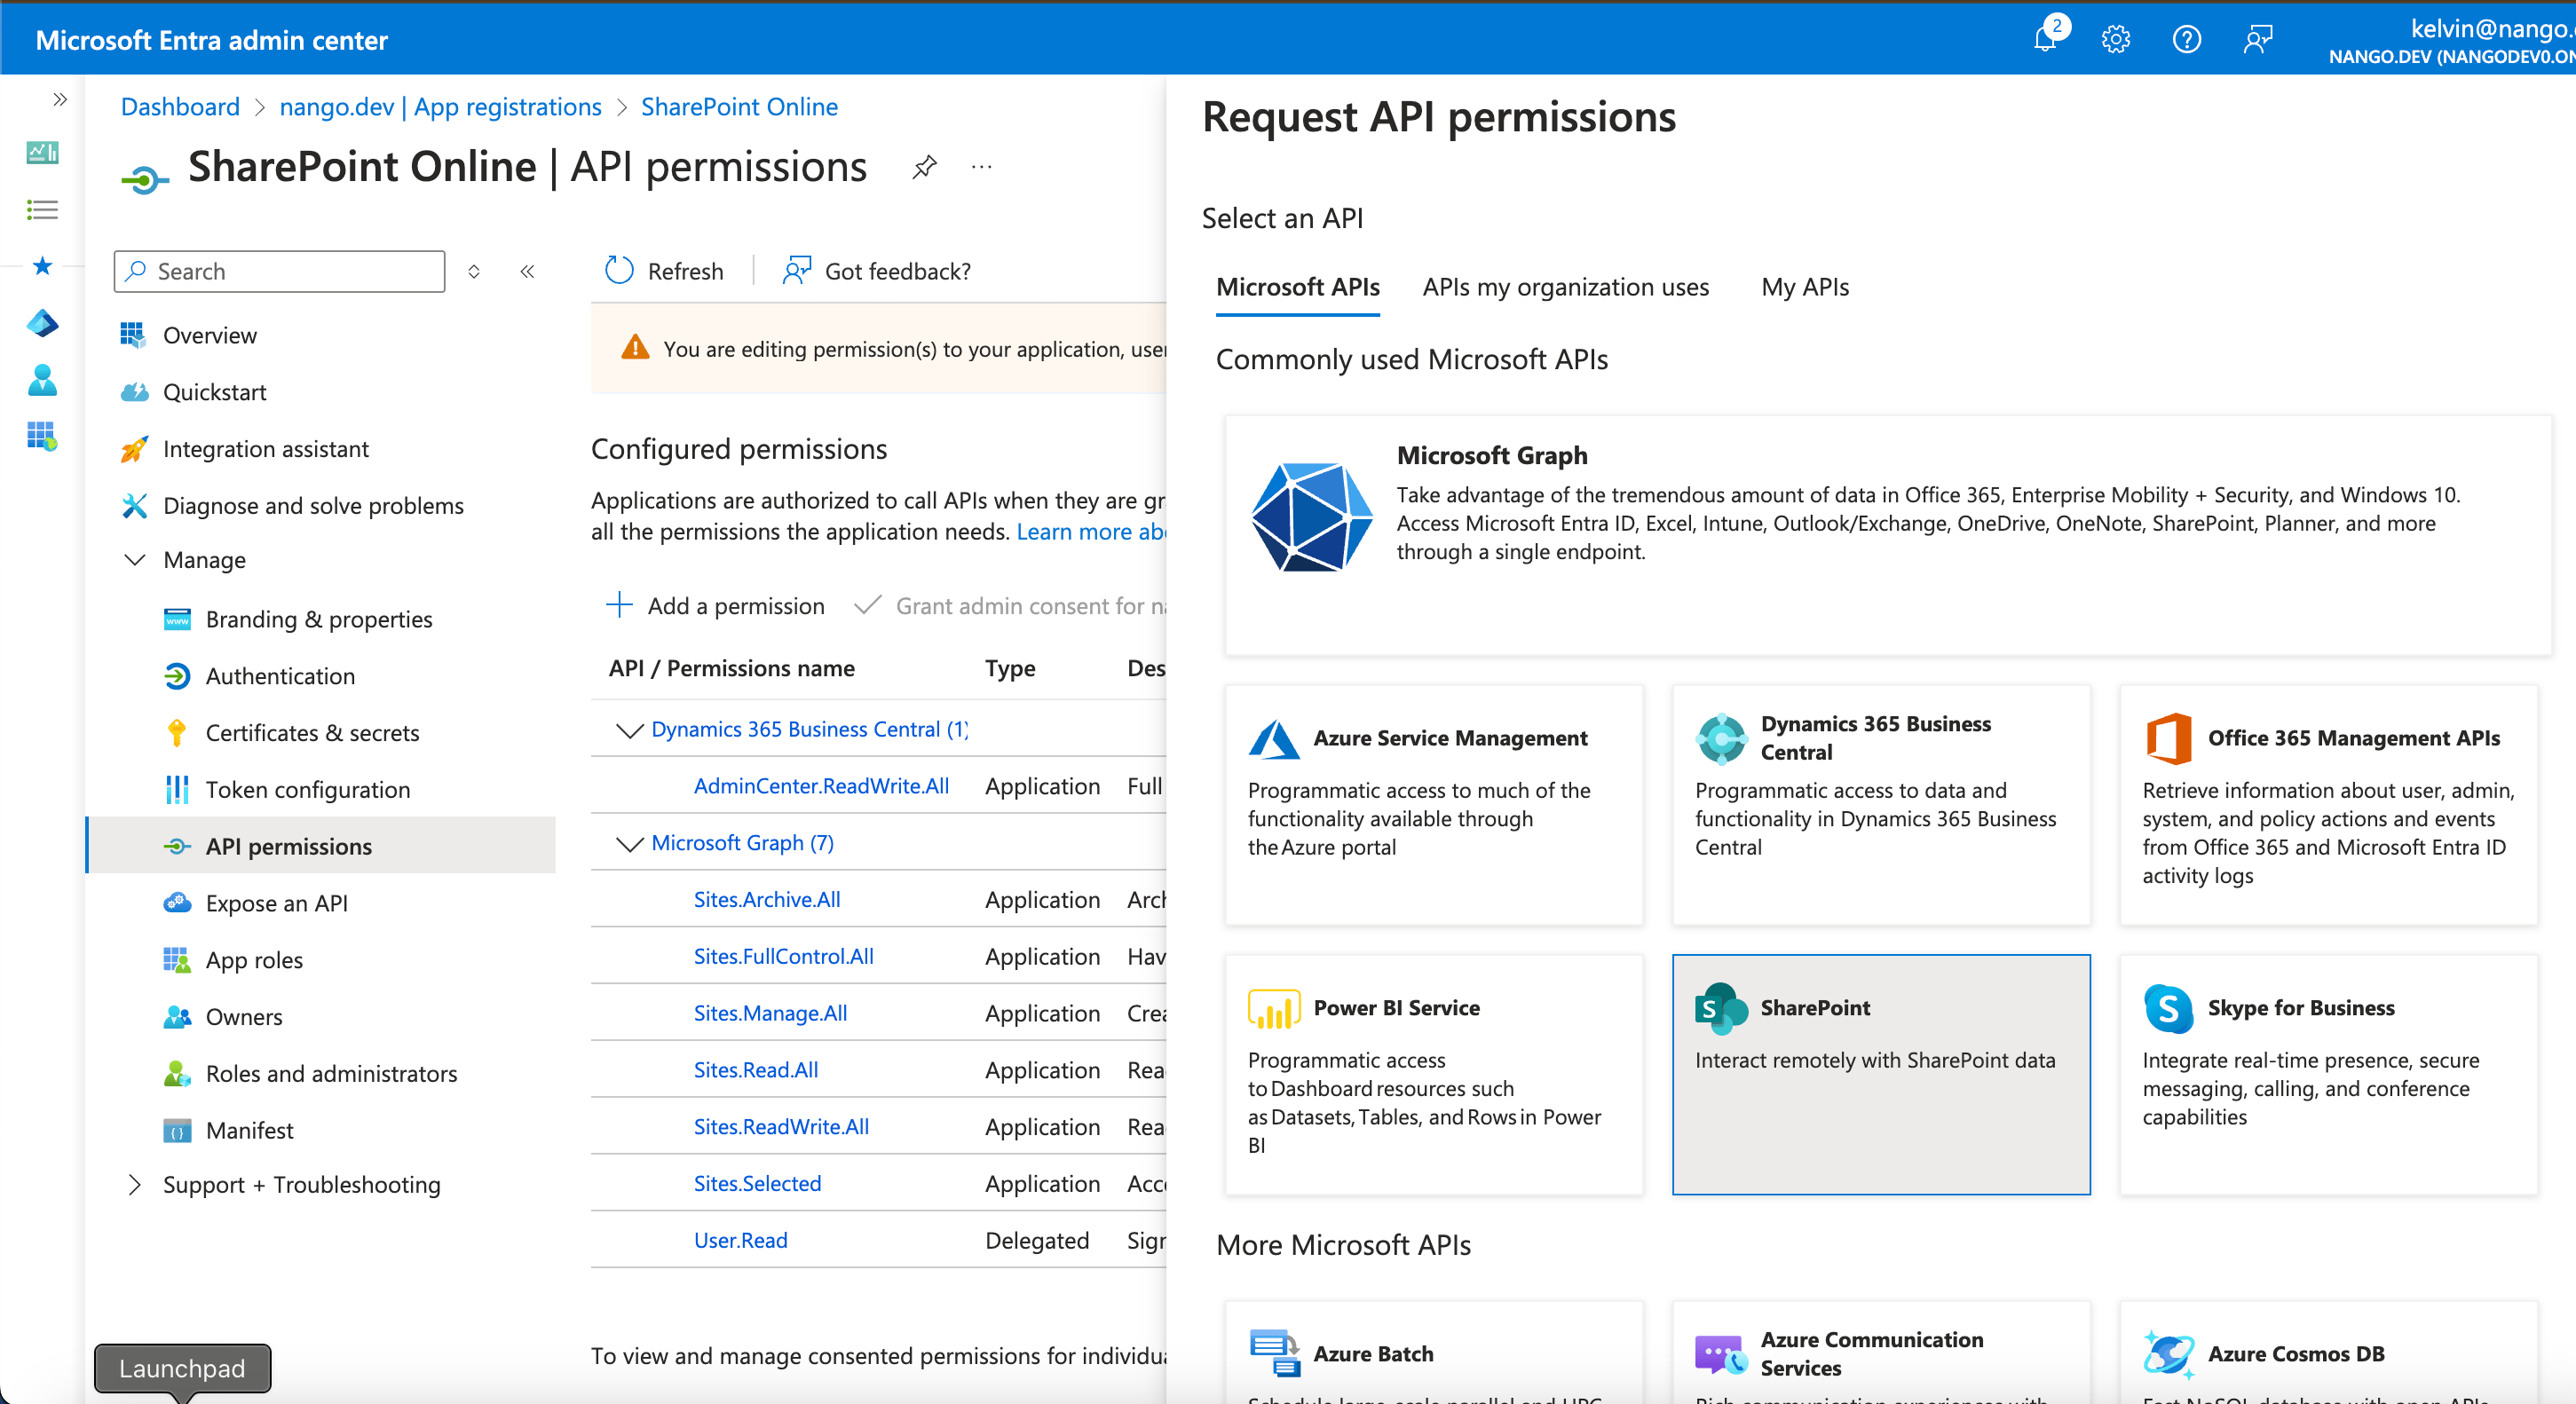2576x1404 pixels.
Task: Select the SharePoint API tile
Action: point(1880,1073)
